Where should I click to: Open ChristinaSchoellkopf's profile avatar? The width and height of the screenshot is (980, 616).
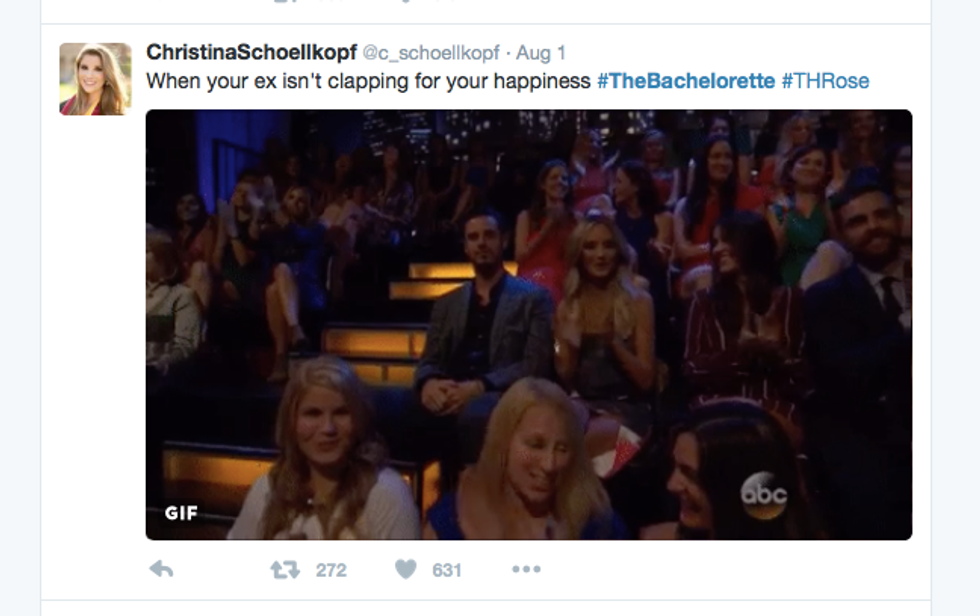coord(96,79)
